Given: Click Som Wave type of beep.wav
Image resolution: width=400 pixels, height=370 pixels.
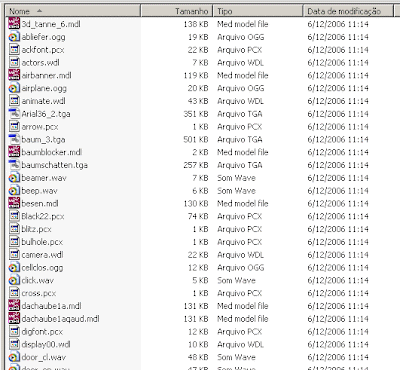Looking at the screenshot, I should pos(236,191).
